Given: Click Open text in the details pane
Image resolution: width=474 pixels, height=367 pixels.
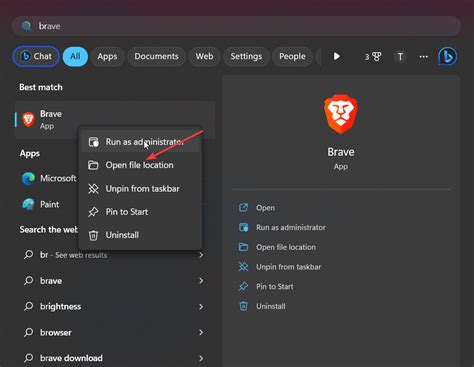Looking at the screenshot, I should click(265, 208).
